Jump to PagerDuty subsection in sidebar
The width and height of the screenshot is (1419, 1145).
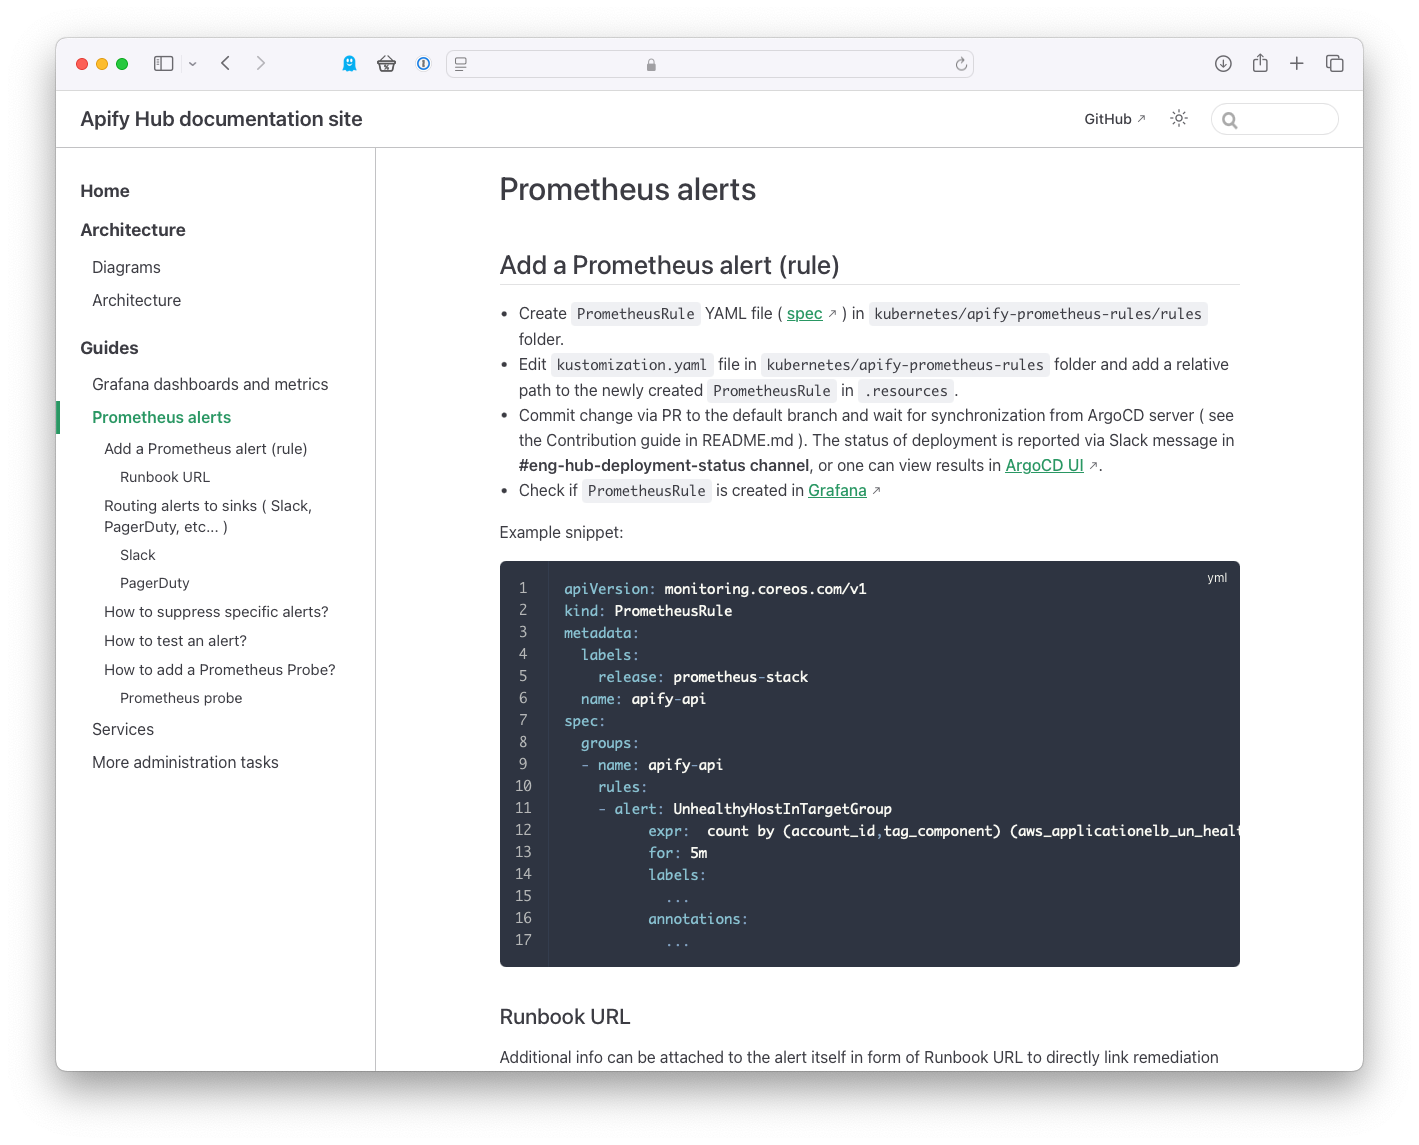click(155, 583)
